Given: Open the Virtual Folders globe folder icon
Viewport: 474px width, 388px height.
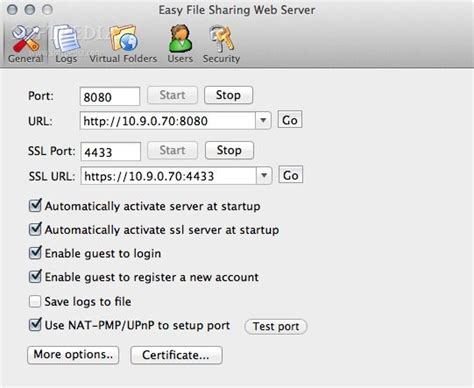Looking at the screenshot, I should click(x=123, y=39).
